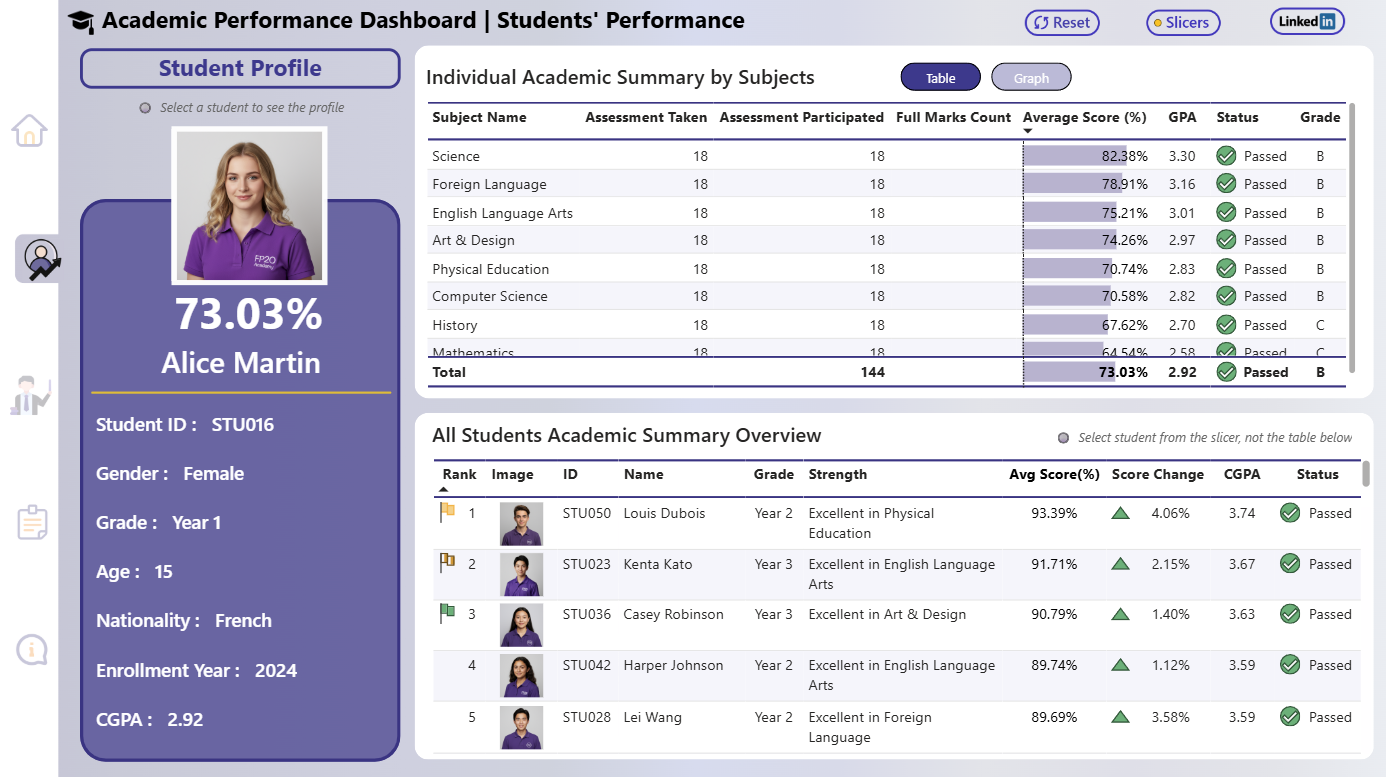Sort by the Average Score (%) column arrow

pyautogui.click(x=1028, y=131)
